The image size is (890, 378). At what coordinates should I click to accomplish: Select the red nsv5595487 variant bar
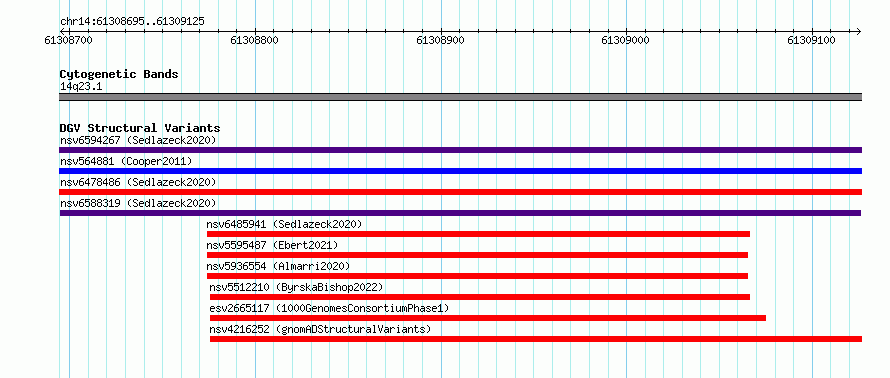(477, 255)
